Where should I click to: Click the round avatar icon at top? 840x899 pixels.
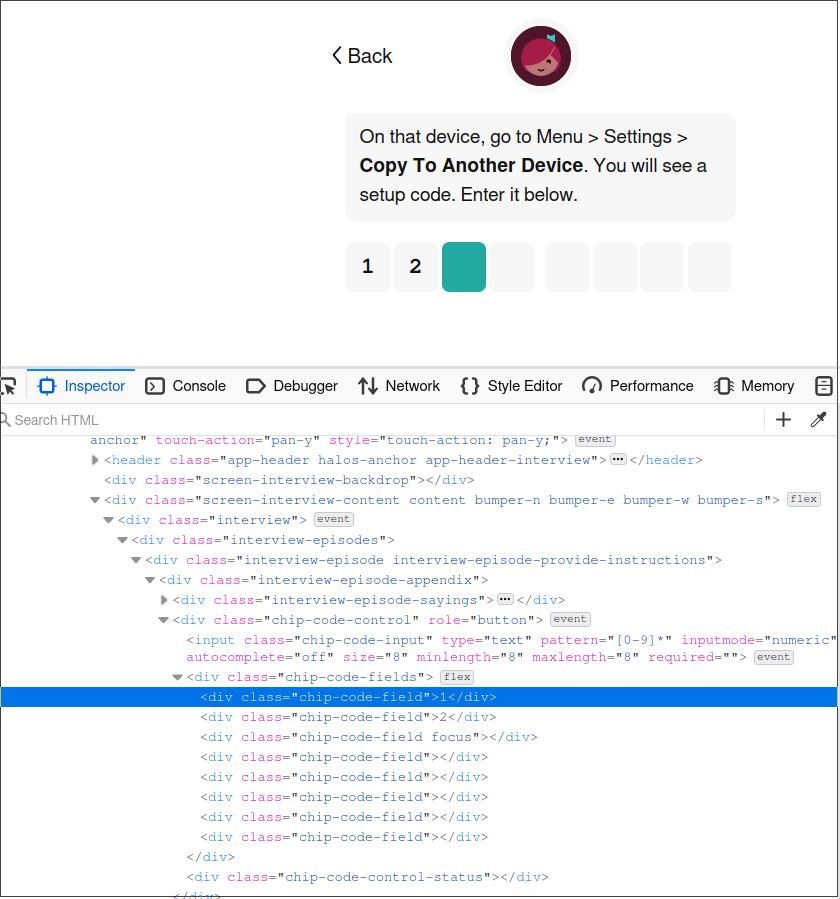(542, 55)
